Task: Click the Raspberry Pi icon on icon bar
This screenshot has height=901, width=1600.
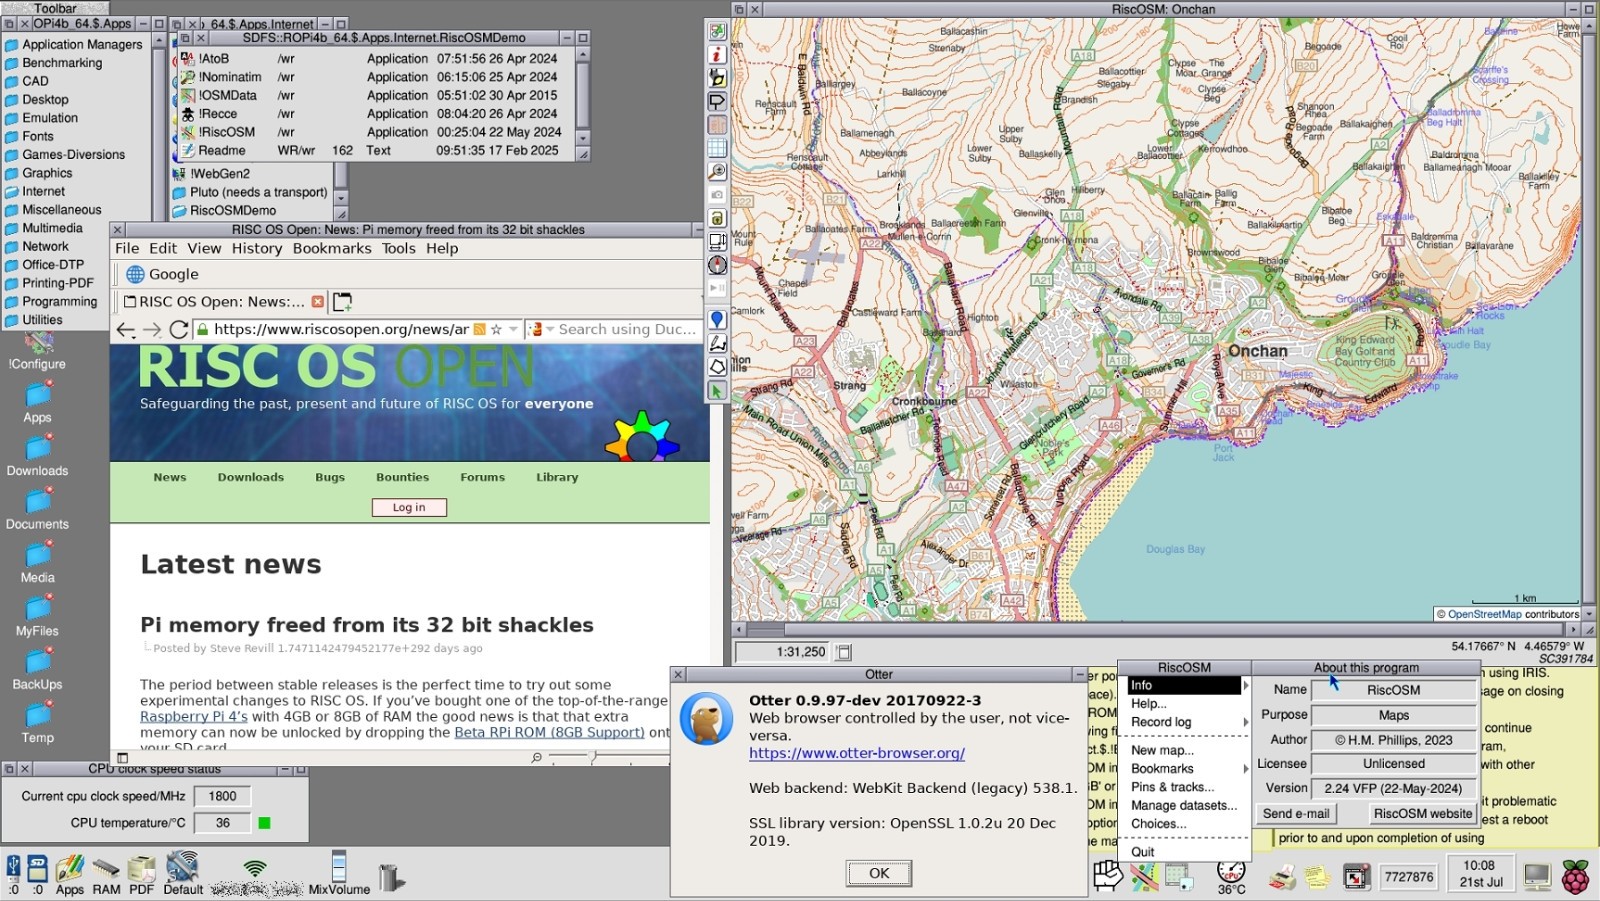Action: point(1575,877)
